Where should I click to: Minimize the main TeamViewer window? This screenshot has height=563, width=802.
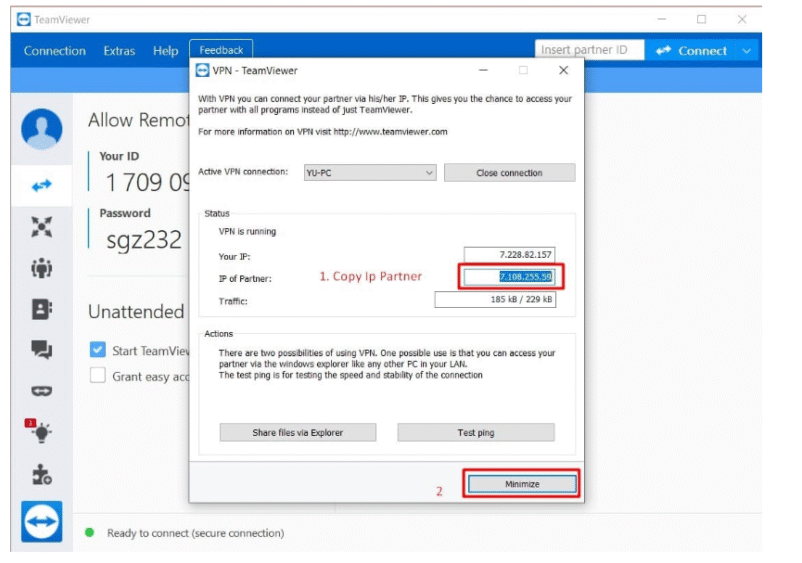(x=662, y=19)
